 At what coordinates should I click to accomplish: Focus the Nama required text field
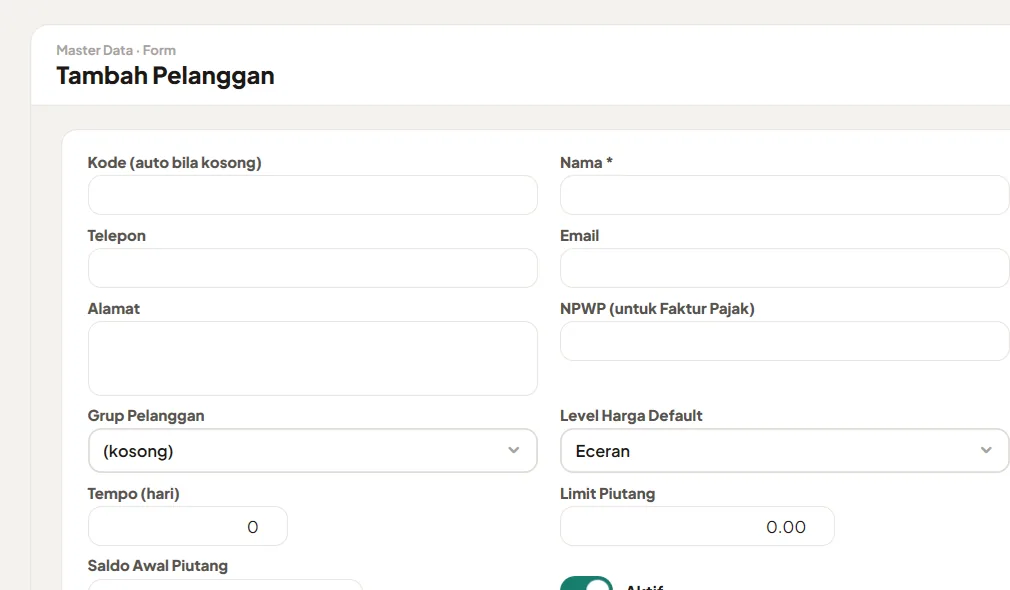pos(785,195)
